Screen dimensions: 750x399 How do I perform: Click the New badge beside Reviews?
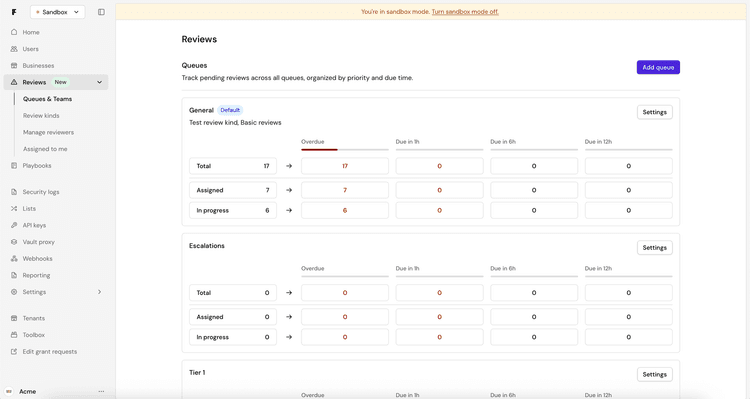(61, 82)
